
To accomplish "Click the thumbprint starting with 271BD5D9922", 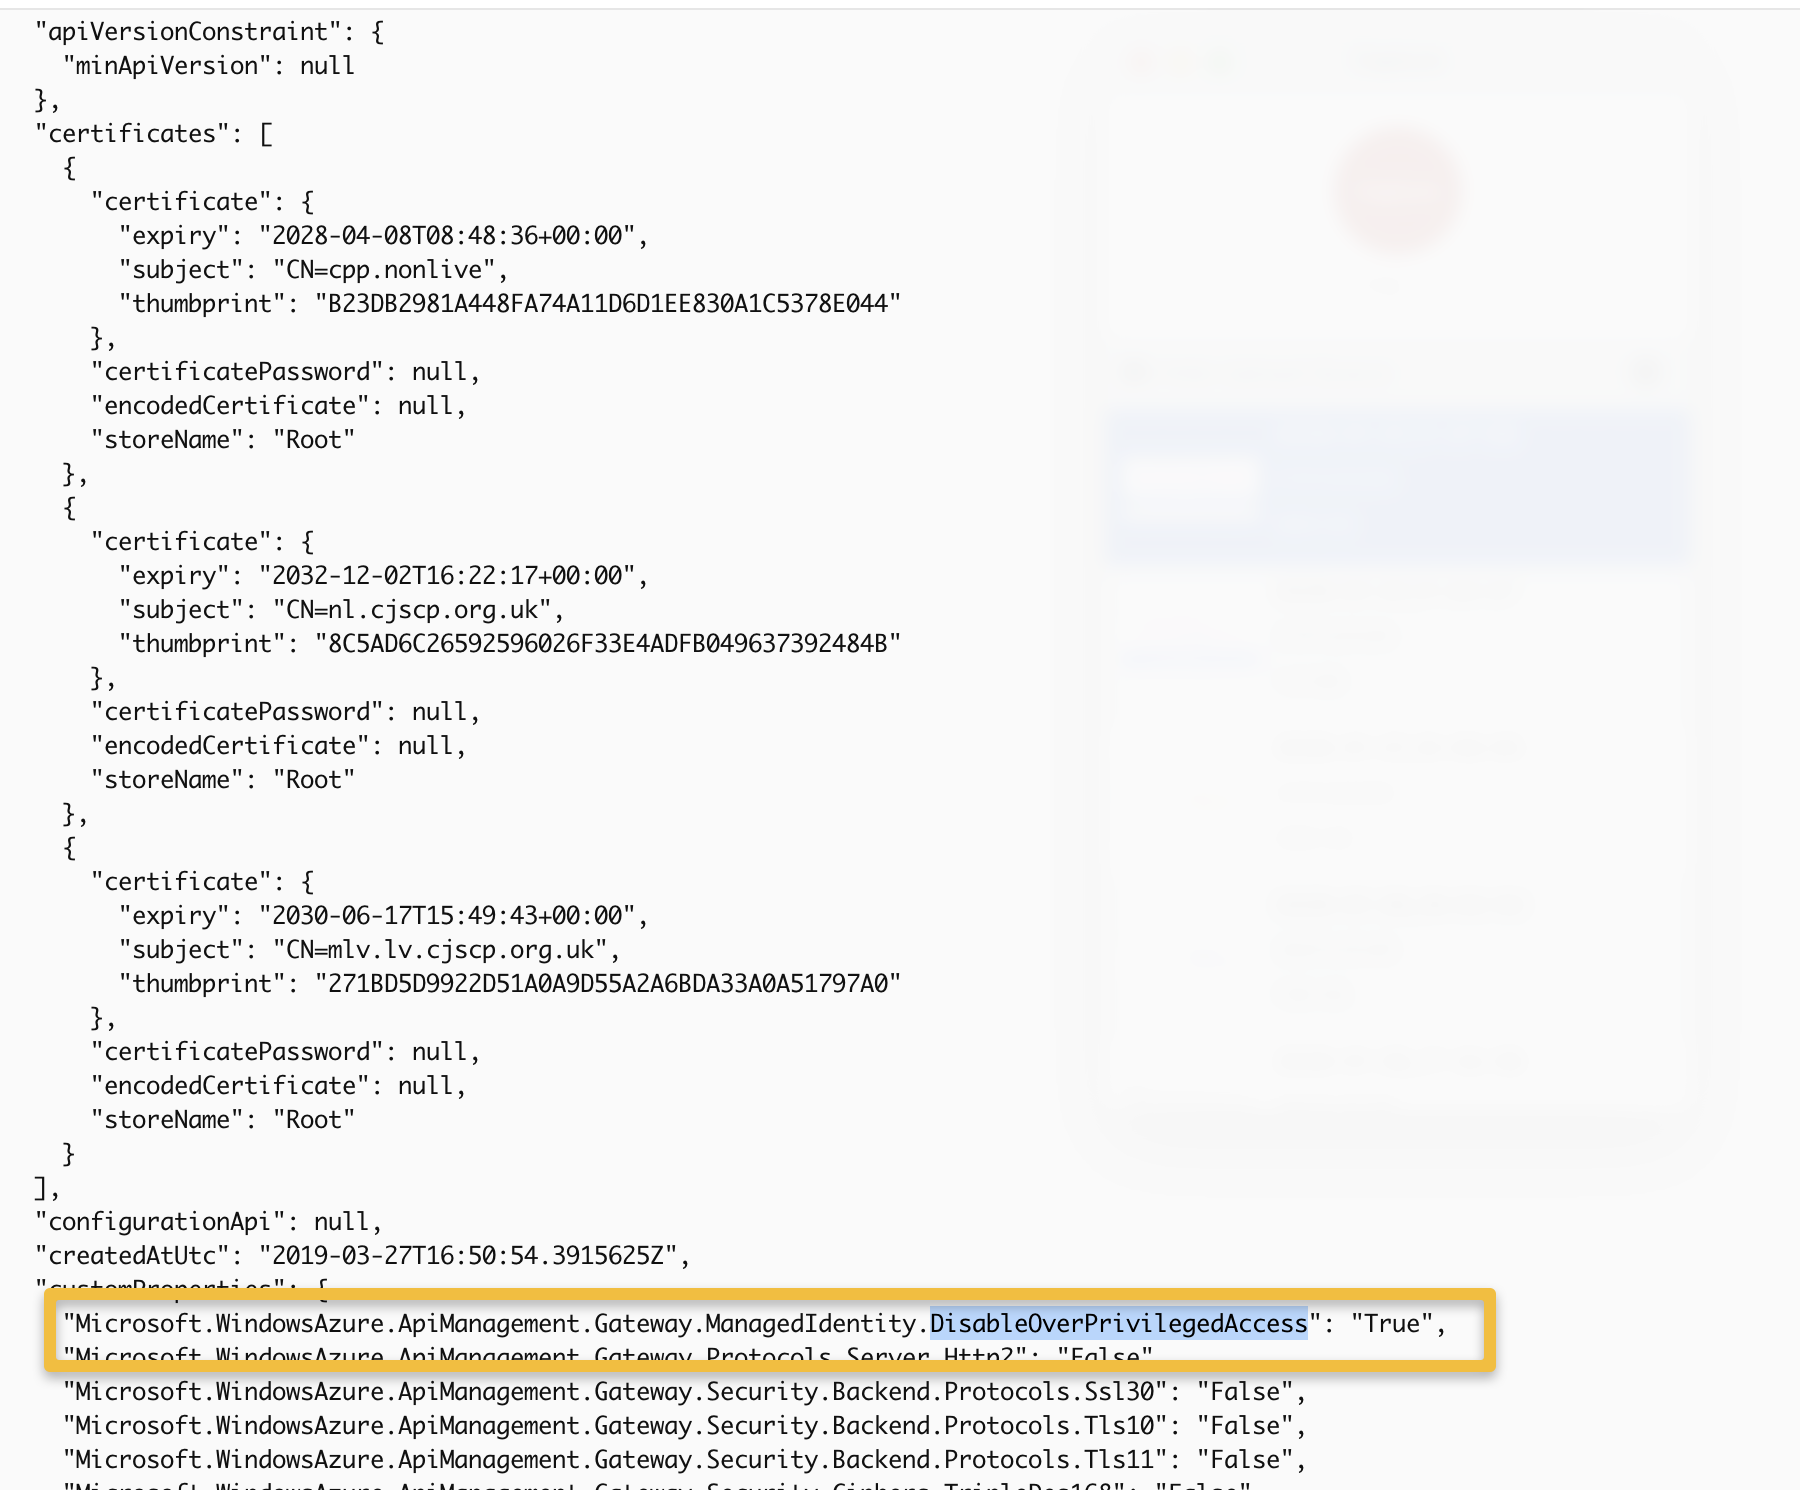I will coord(608,984).
